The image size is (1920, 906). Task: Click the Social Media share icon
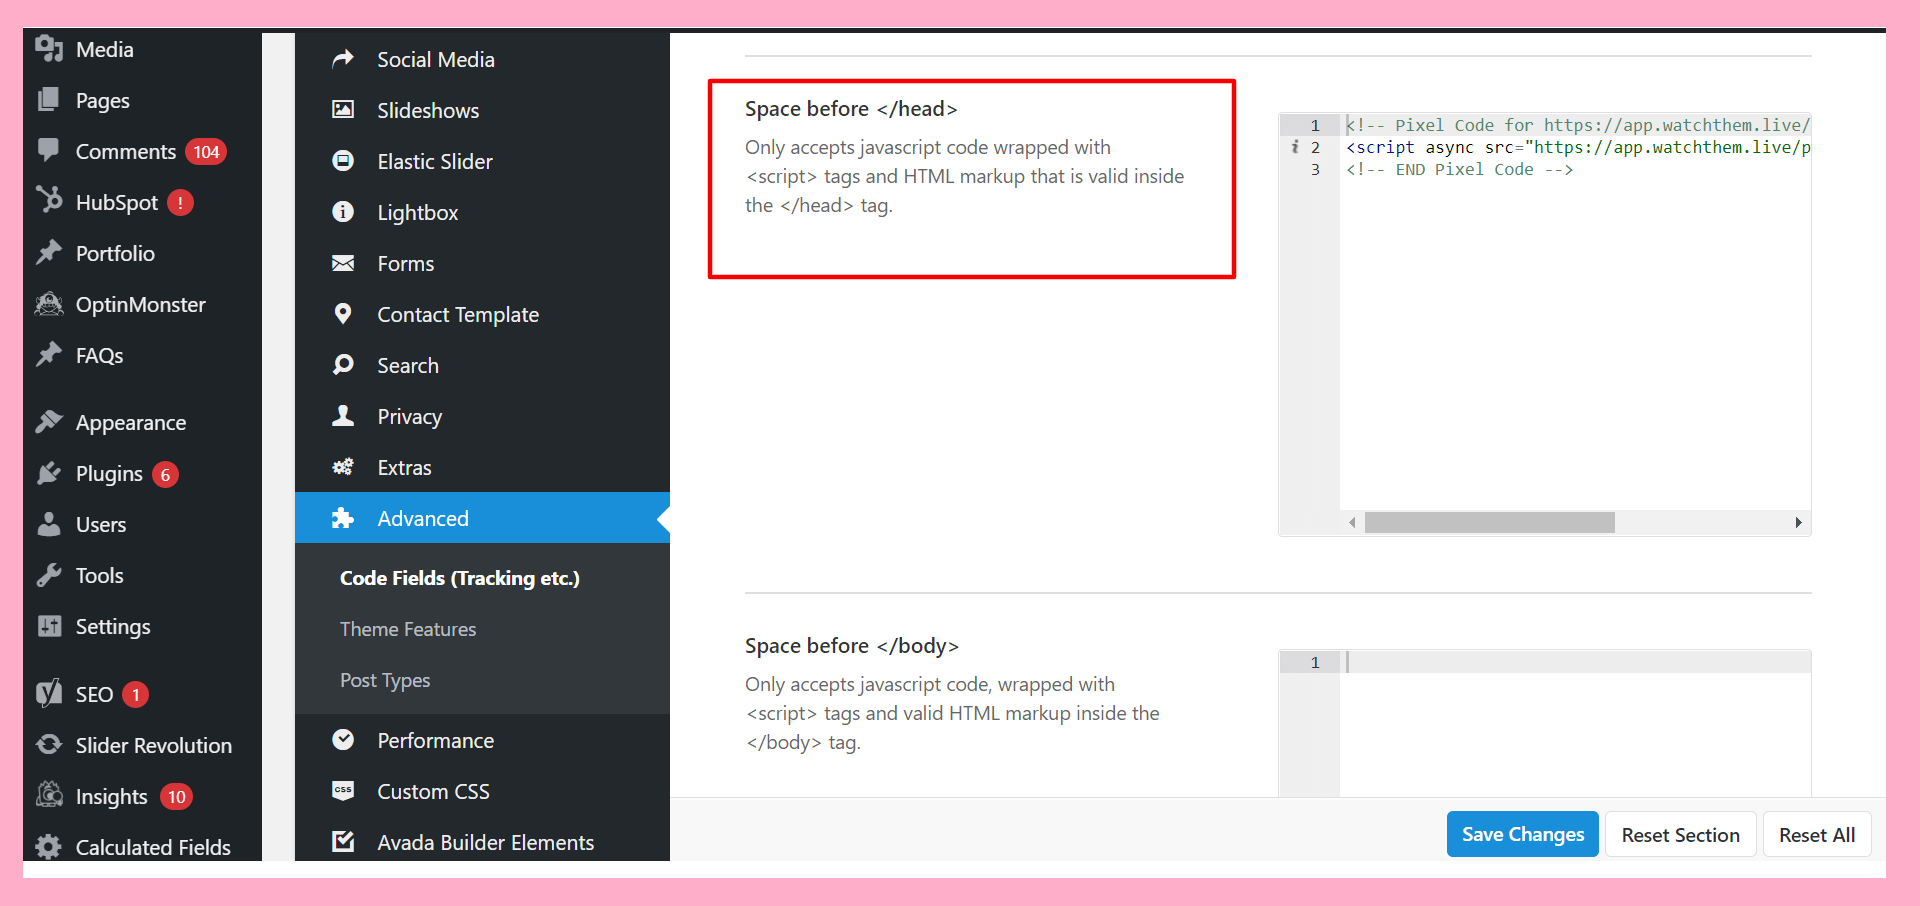pyautogui.click(x=344, y=59)
